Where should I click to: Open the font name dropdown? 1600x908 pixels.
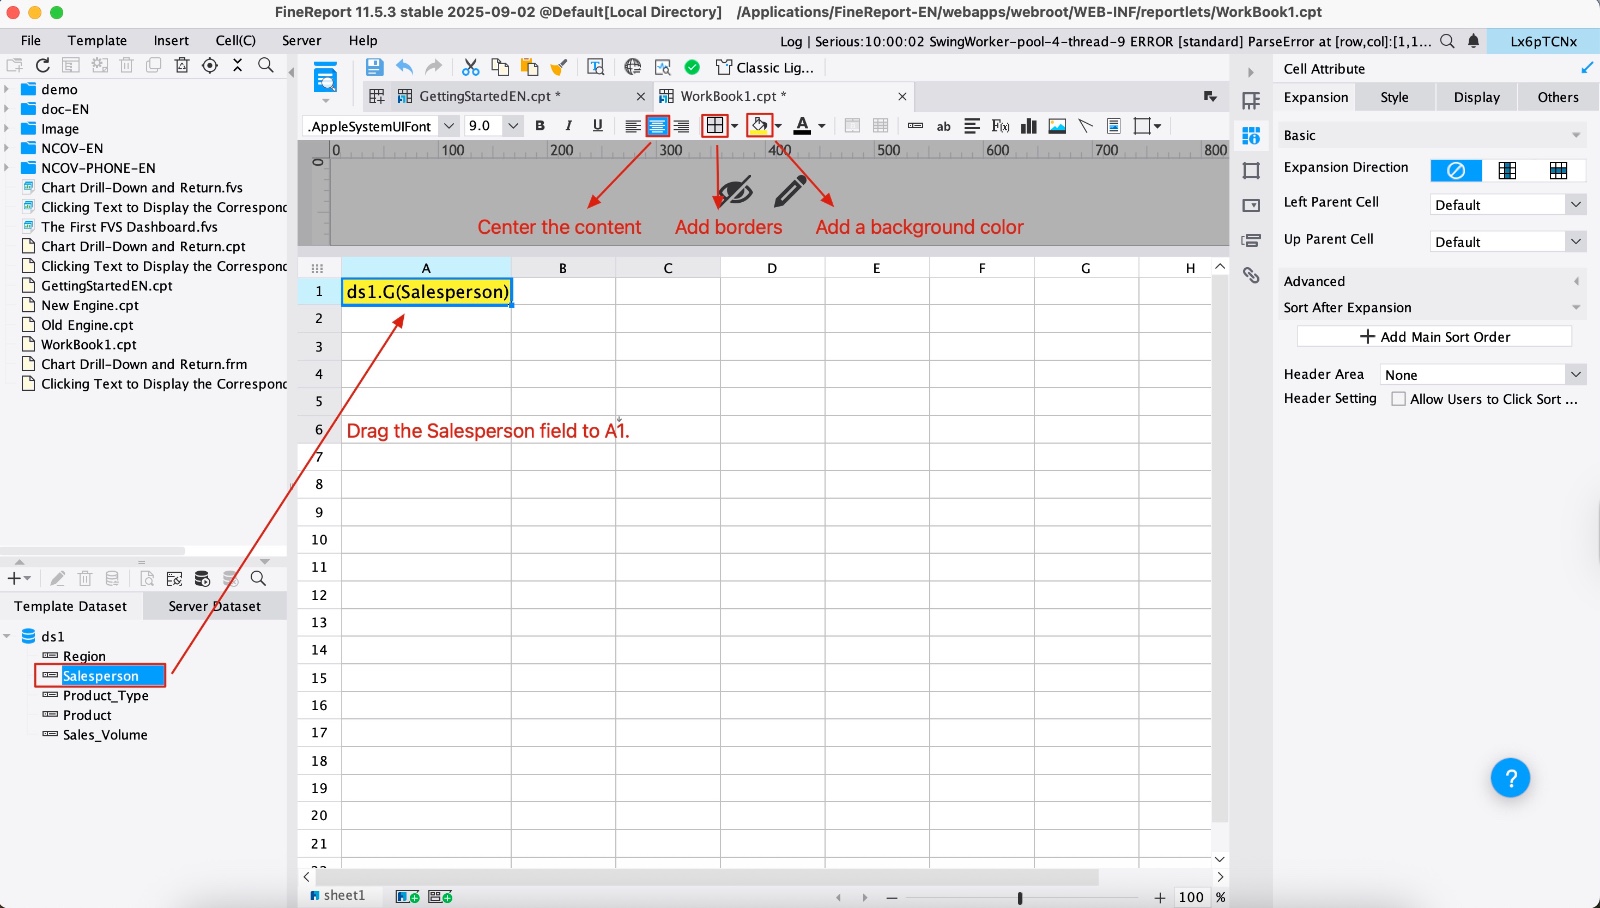pyautogui.click(x=448, y=126)
